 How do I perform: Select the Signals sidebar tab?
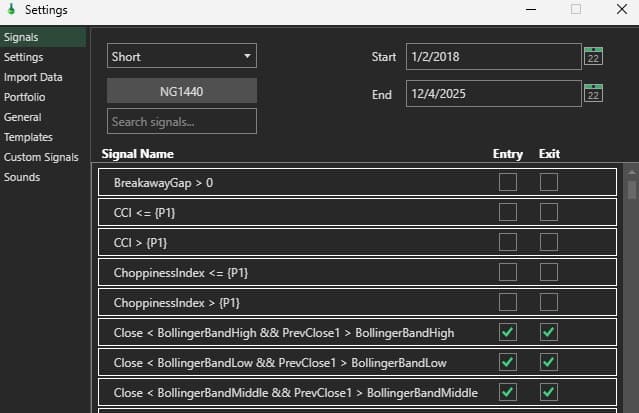[43, 37]
